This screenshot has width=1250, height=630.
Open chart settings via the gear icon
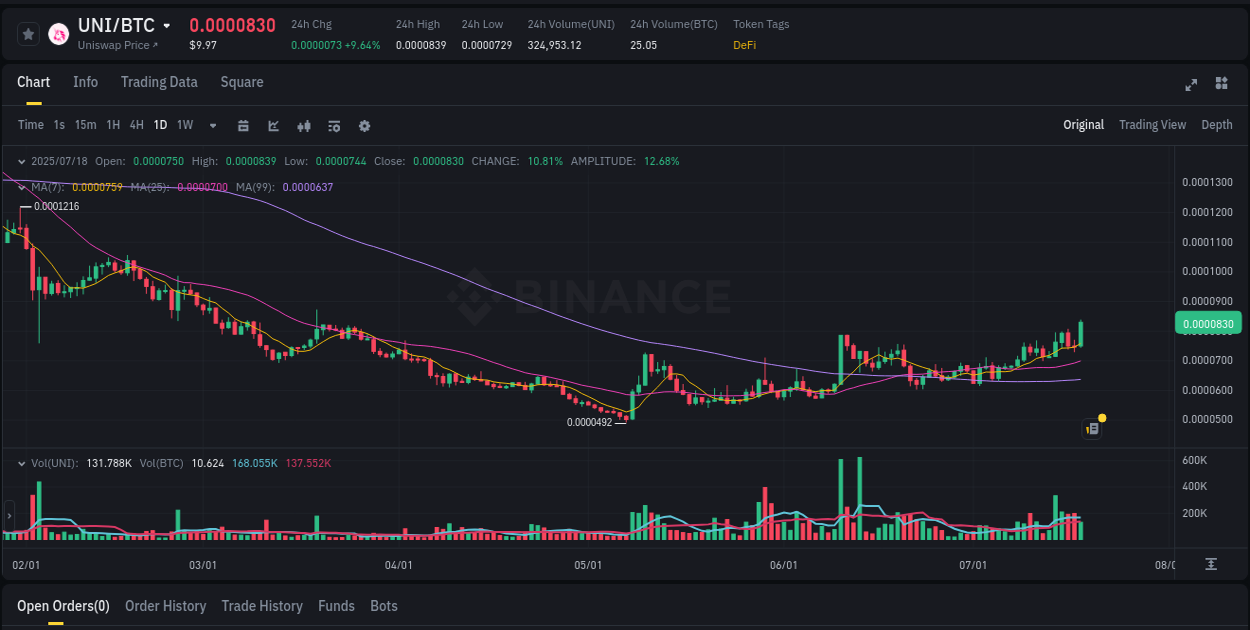(x=364, y=126)
